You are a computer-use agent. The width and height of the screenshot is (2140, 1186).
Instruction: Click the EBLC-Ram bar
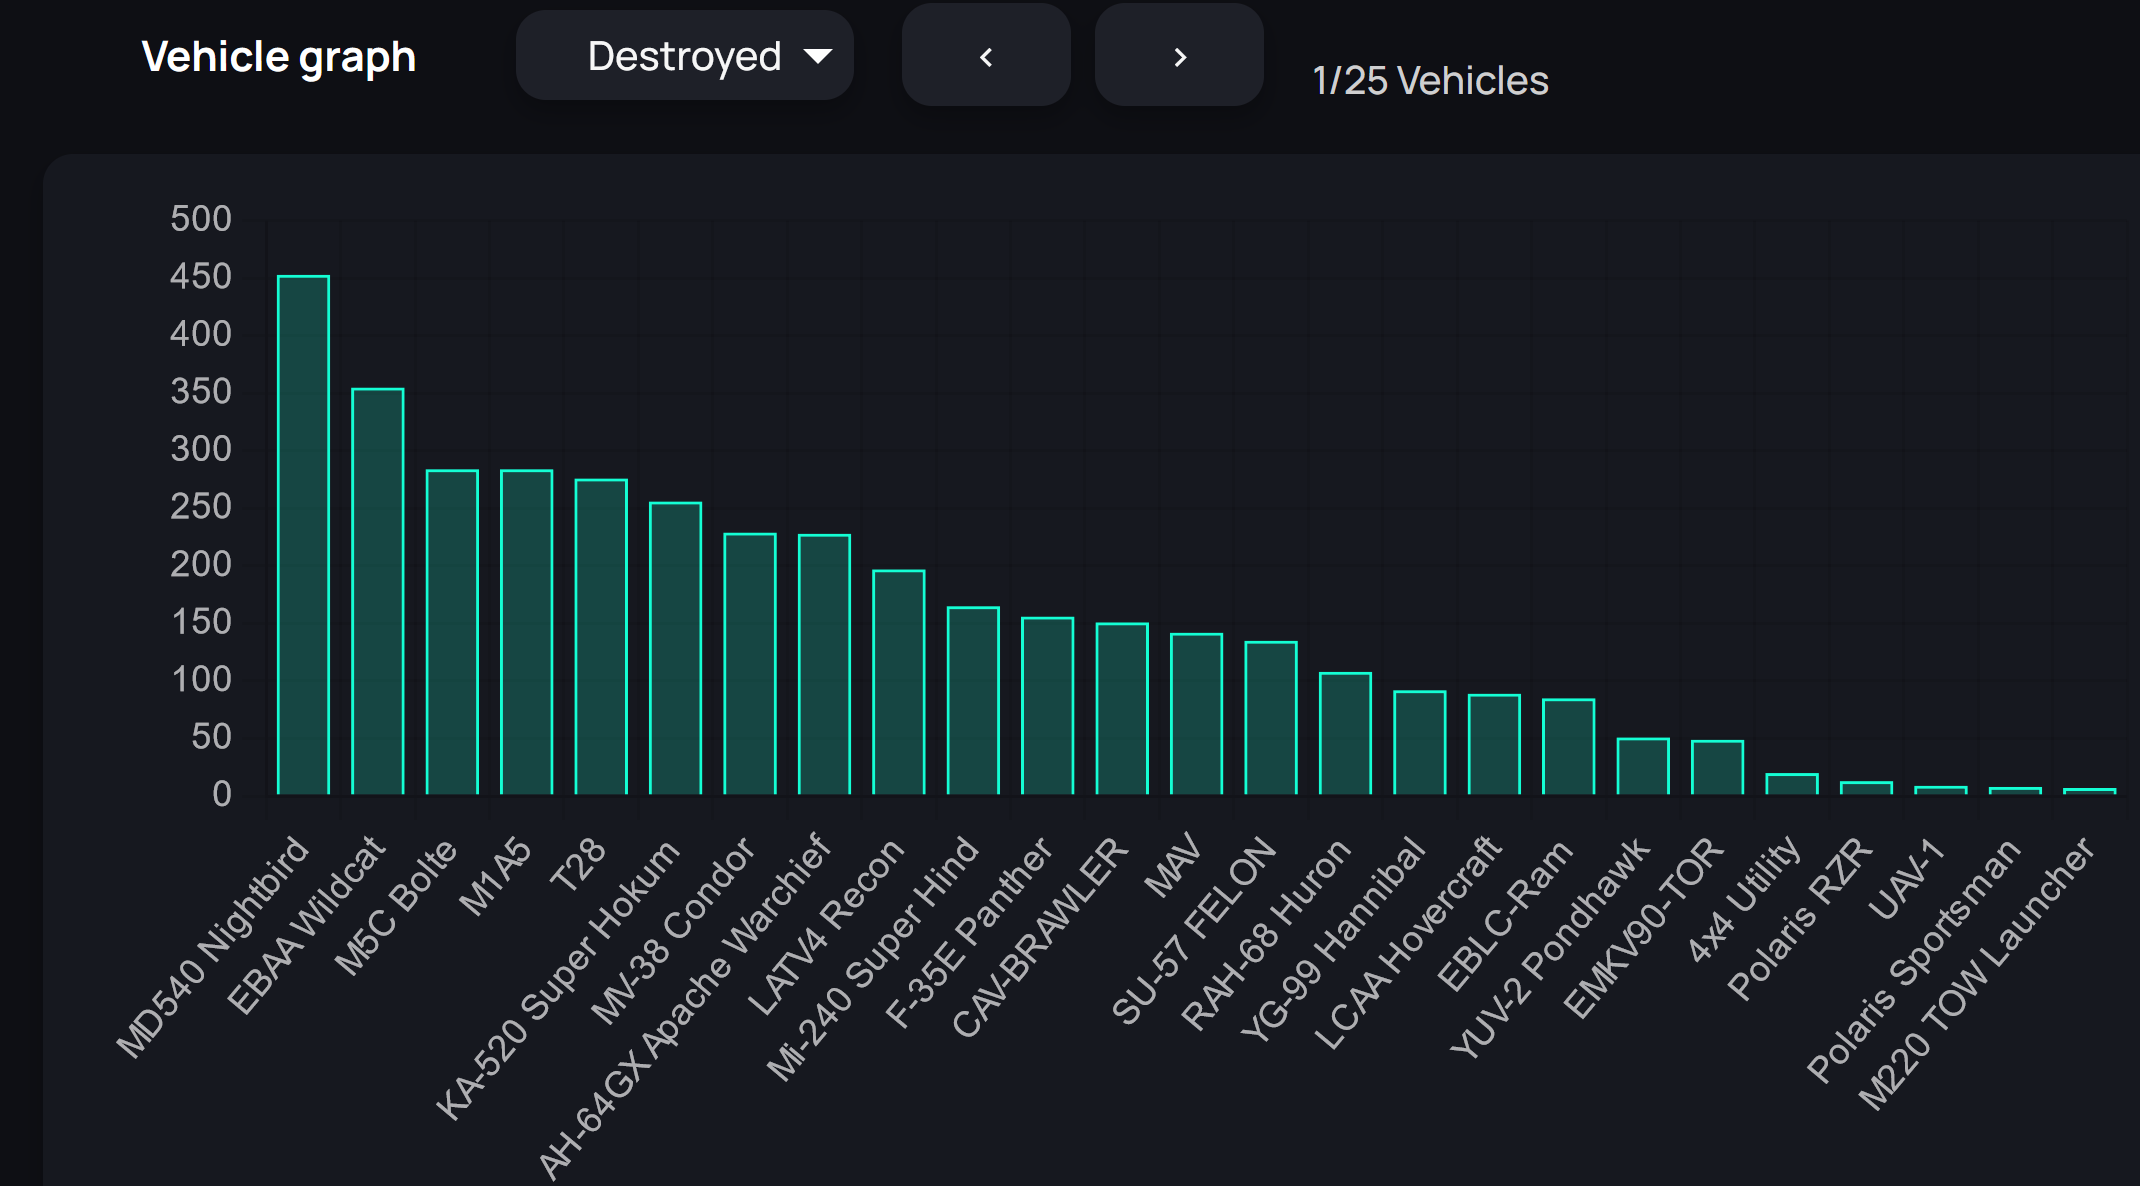click(x=1569, y=747)
